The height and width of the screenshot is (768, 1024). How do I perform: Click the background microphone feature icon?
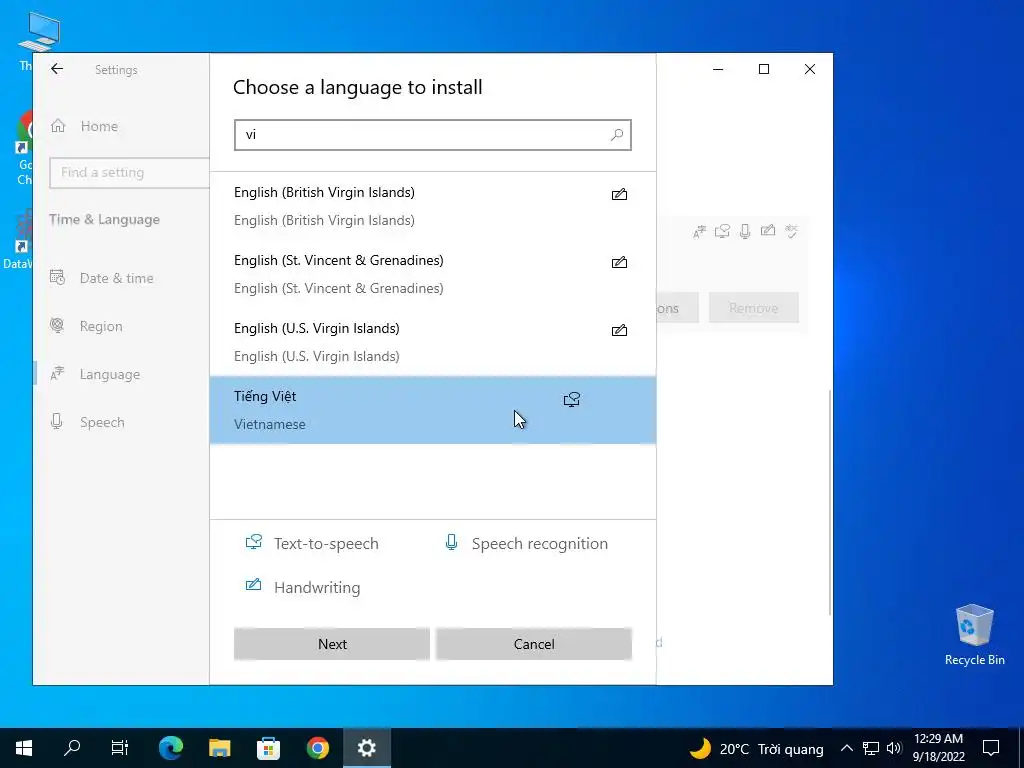point(745,231)
